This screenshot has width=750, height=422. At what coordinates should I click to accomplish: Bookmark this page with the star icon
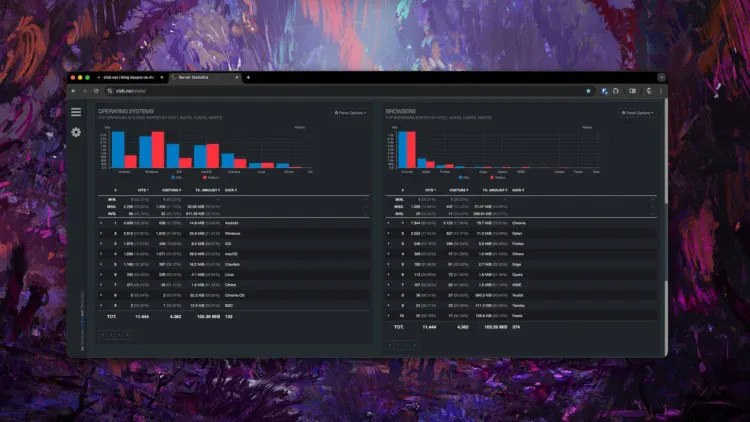588,90
